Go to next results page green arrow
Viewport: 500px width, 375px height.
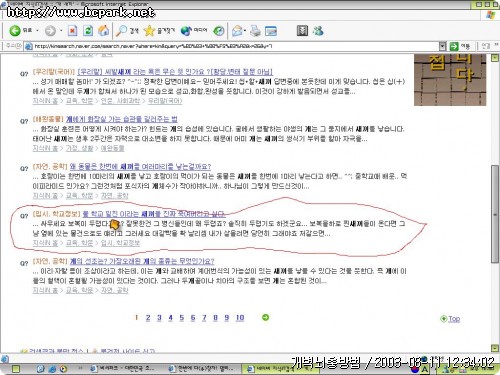point(265,317)
